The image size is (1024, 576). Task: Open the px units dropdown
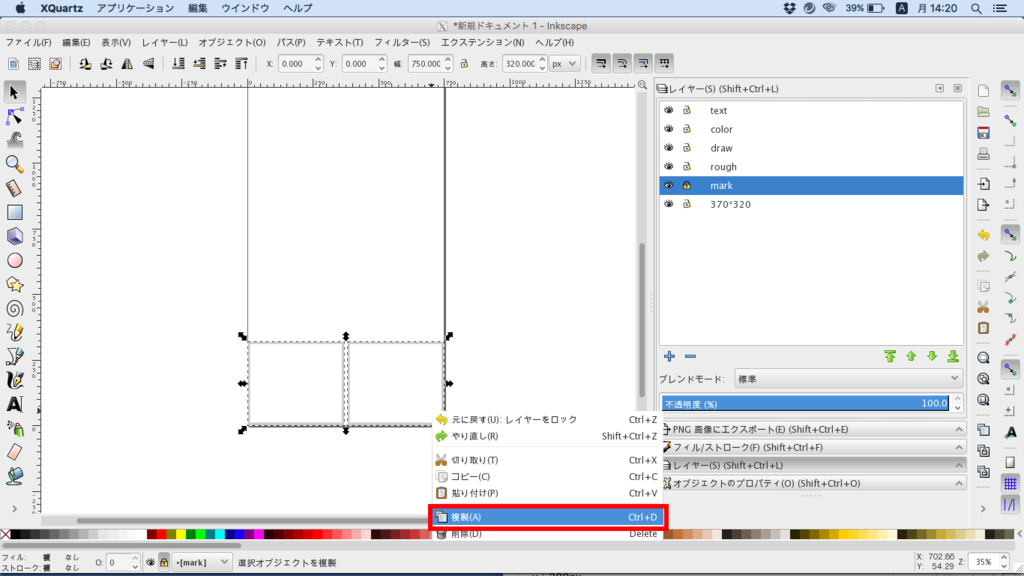coord(564,63)
